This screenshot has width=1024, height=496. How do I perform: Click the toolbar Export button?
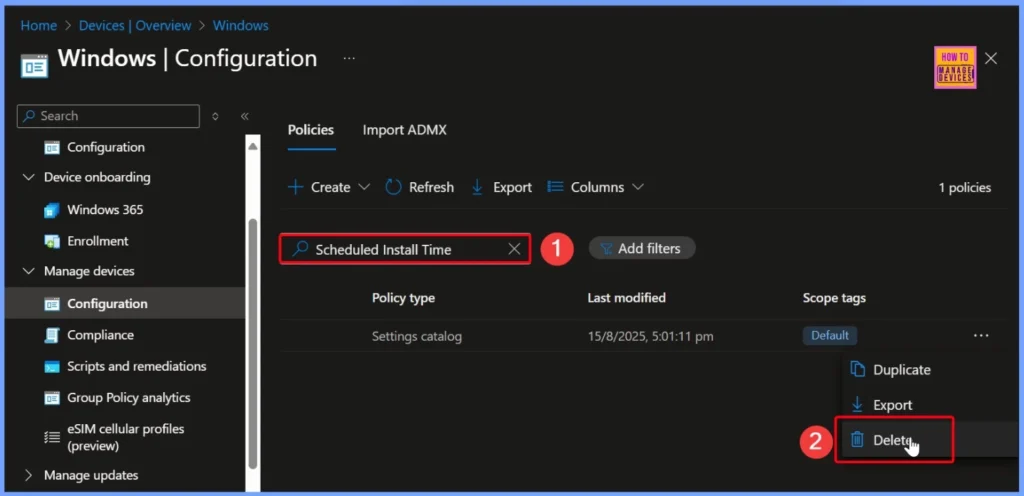502,187
